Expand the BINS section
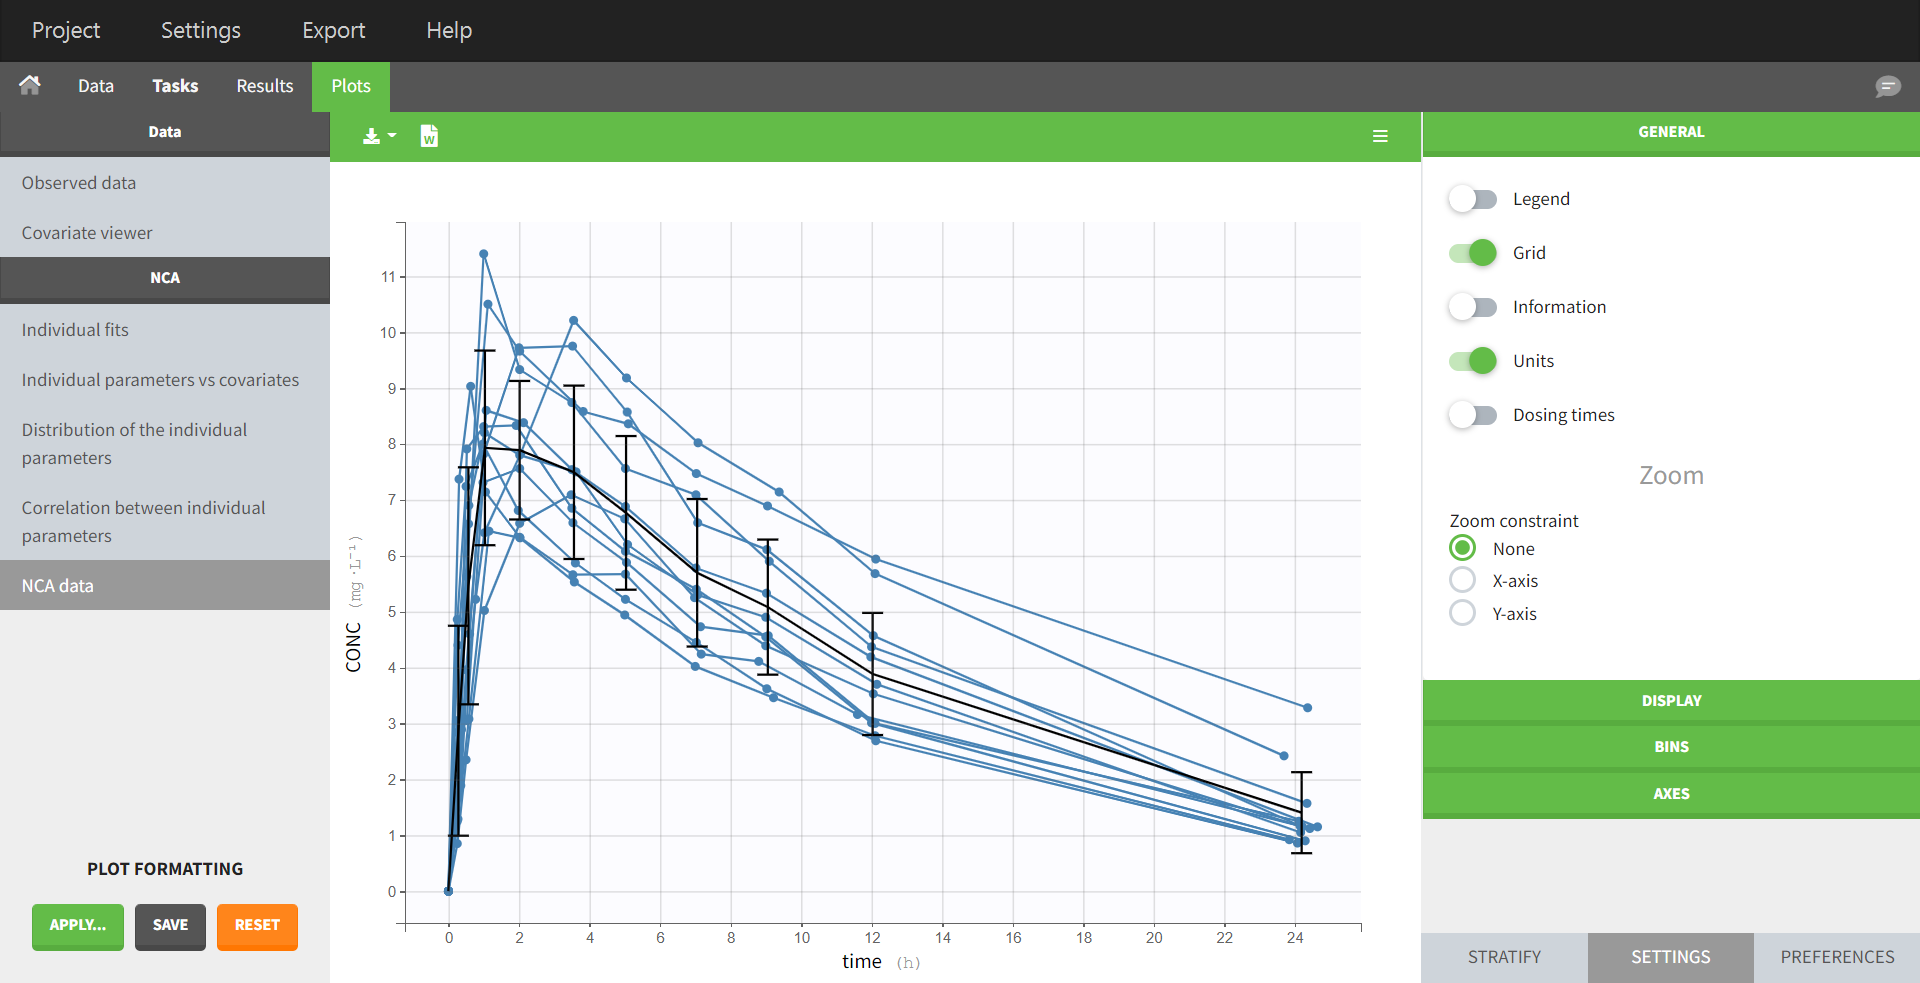 pyautogui.click(x=1670, y=747)
